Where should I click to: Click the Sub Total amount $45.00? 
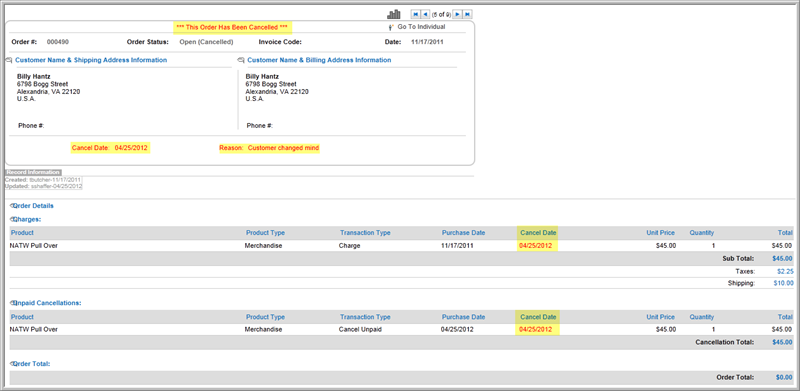click(783, 259)
